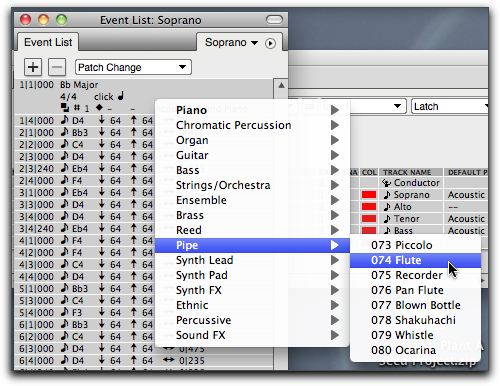Open the Latch mode dropdown

click(x=450, y=106)
